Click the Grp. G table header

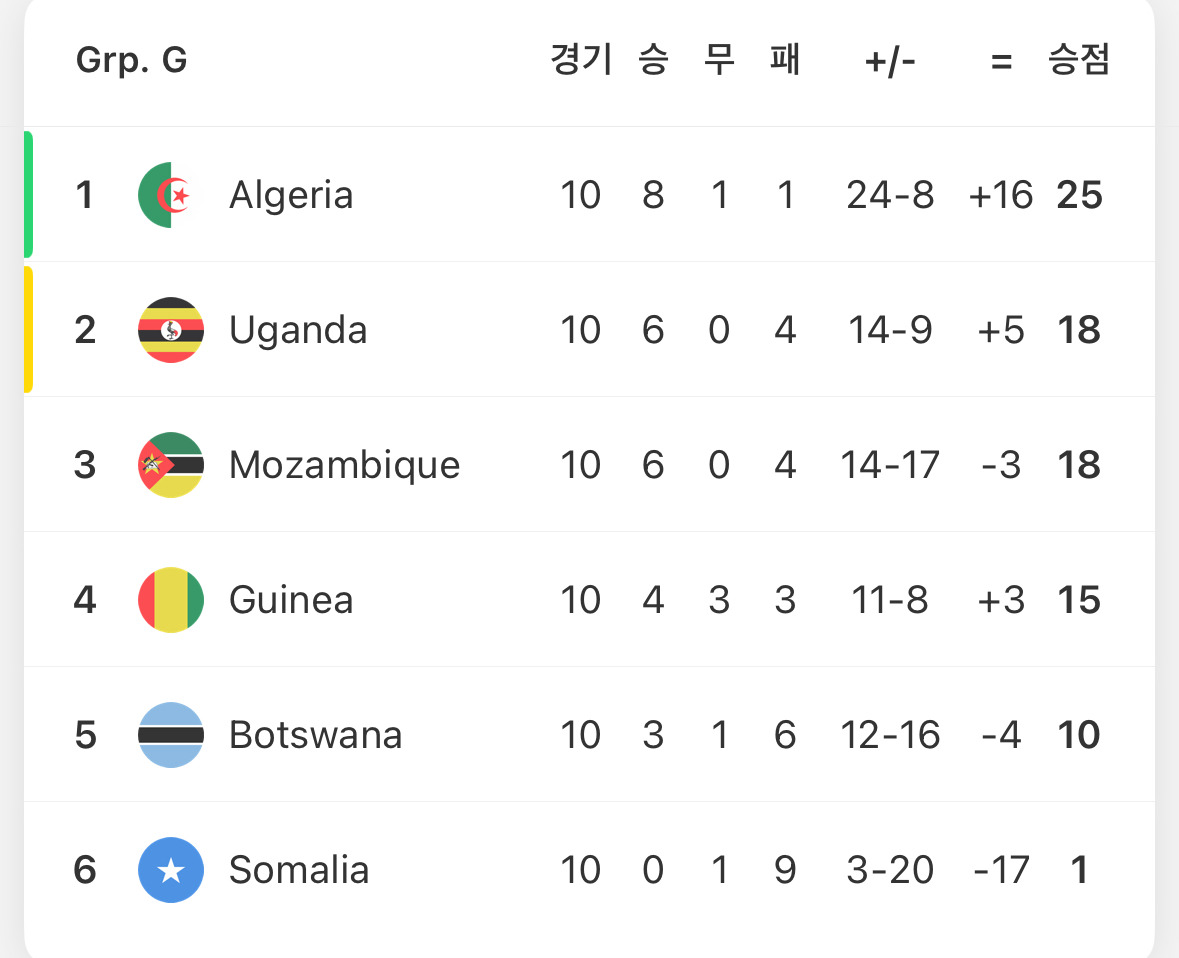click(131, 62)
